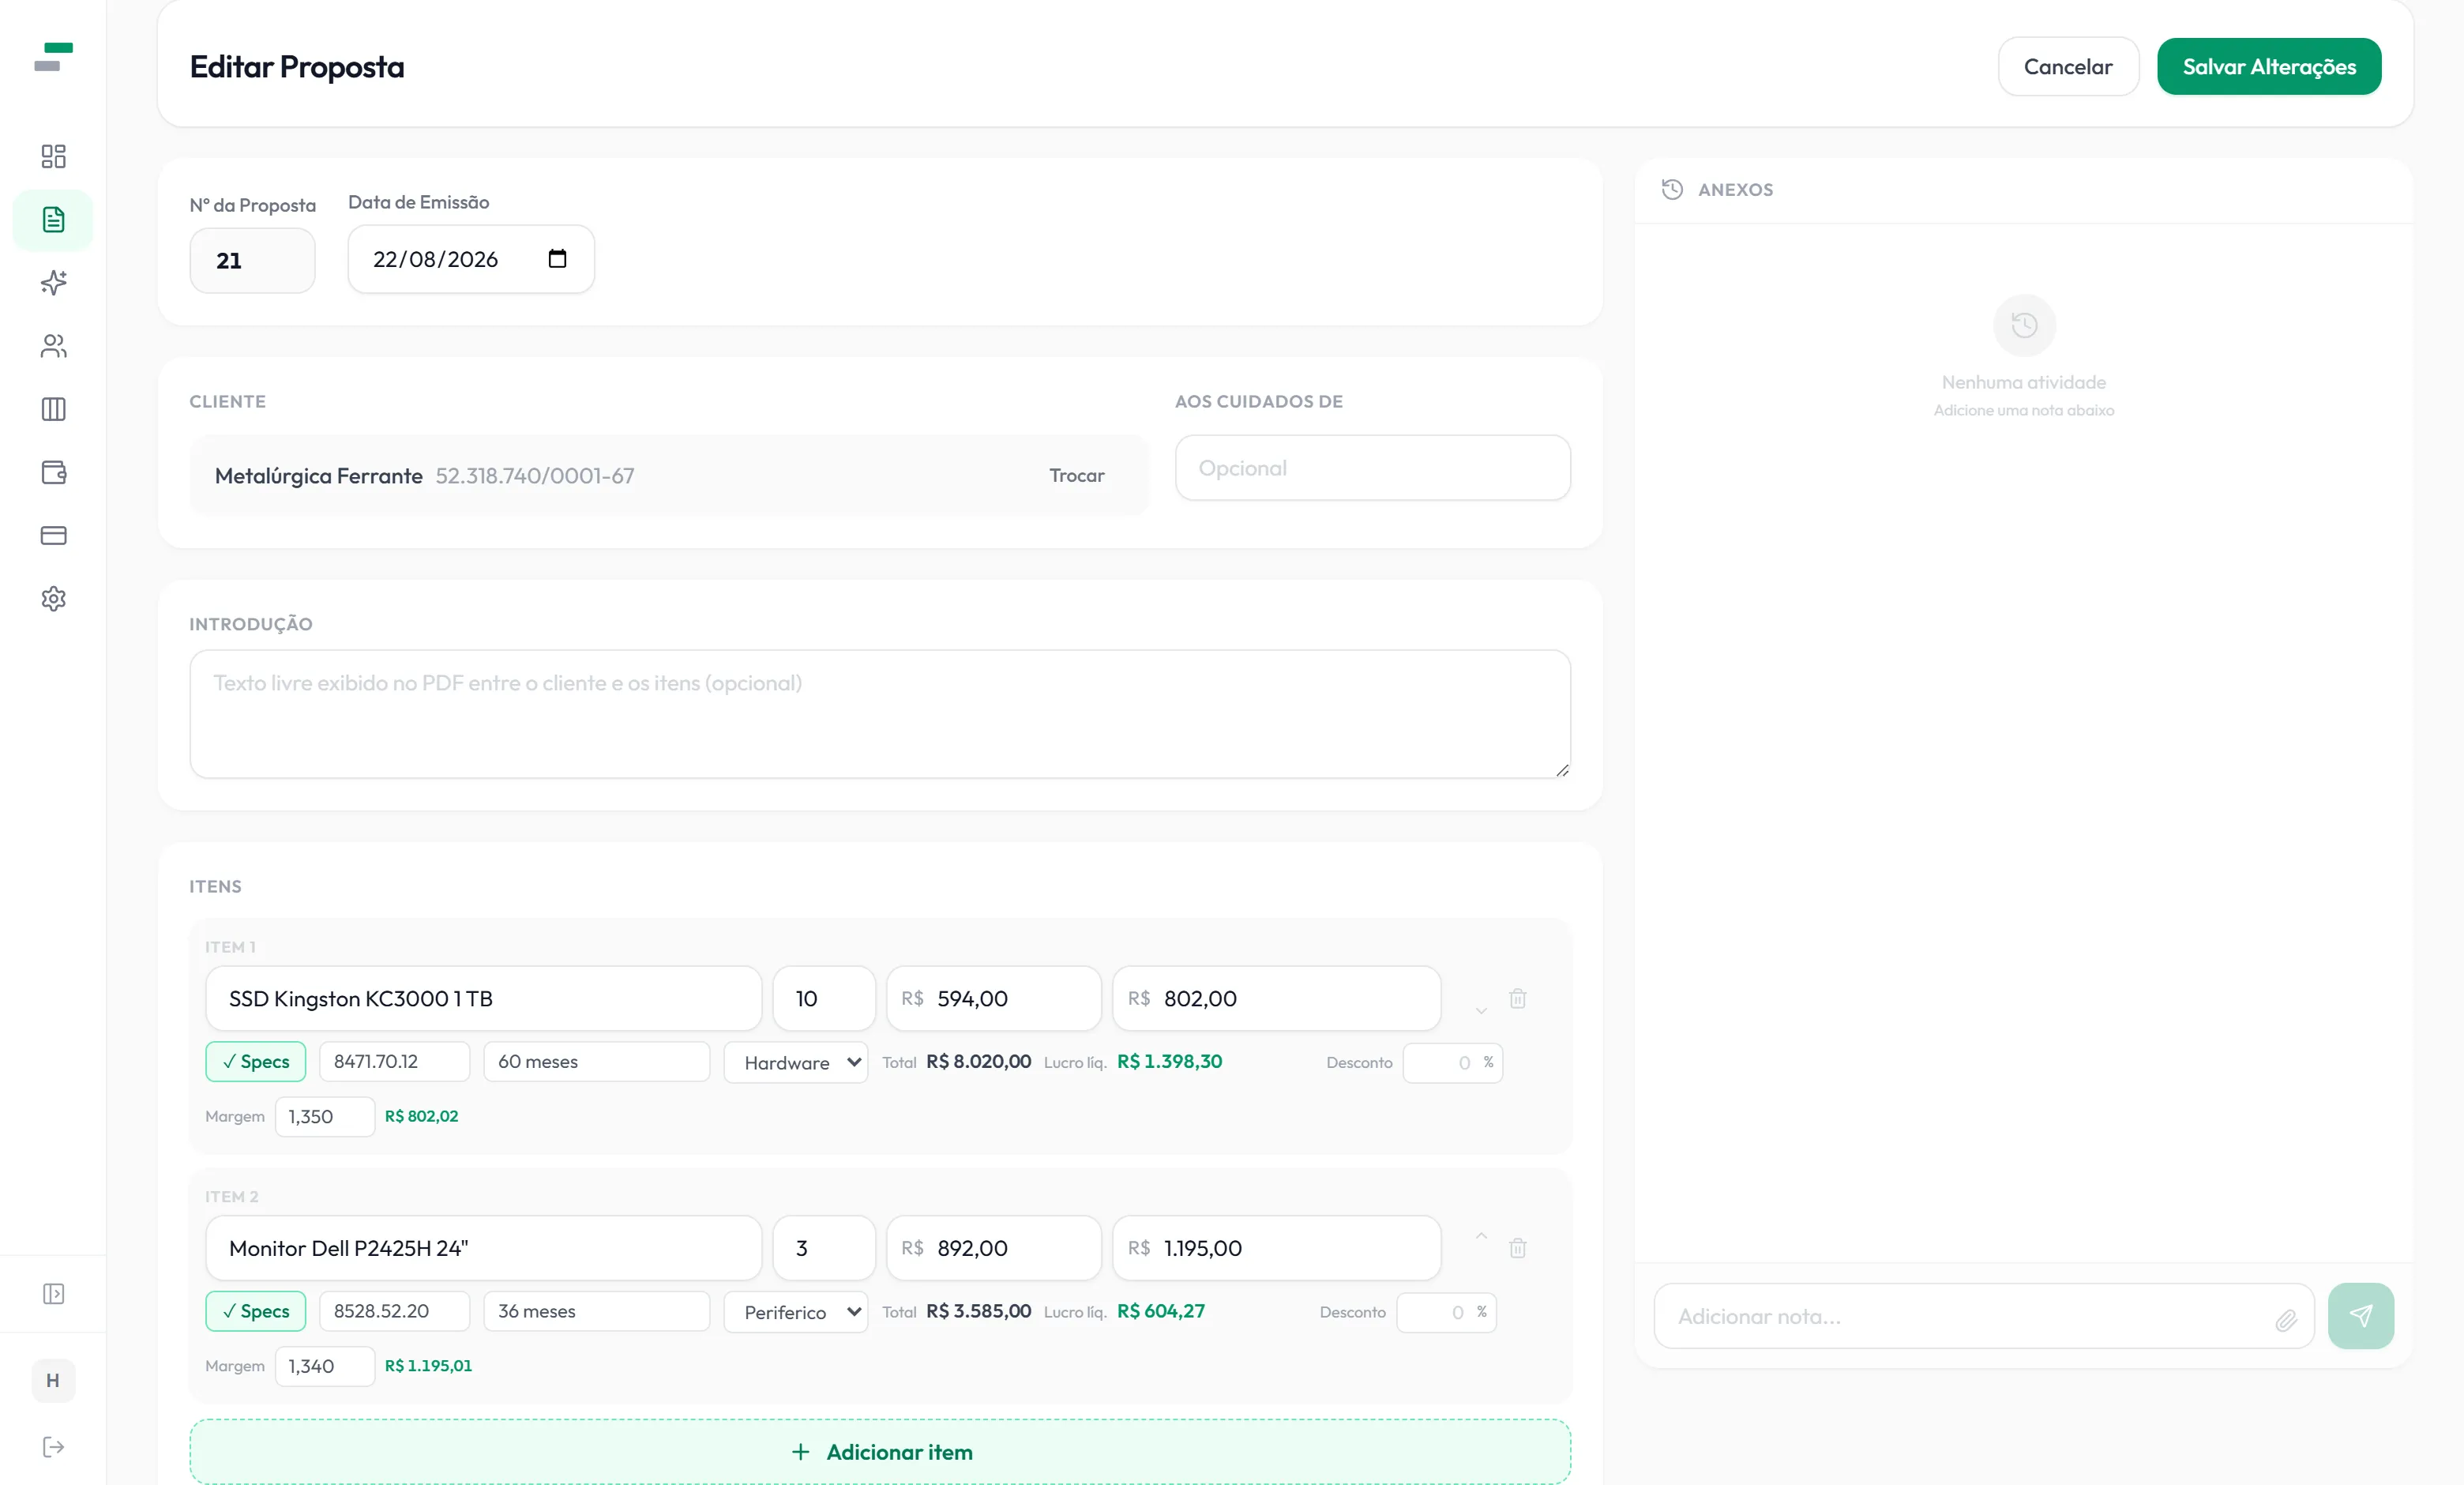The width and height of the screenshot is (2464, 1485).
Task: Click Trocar to change the client
Action: (1076, 476)
